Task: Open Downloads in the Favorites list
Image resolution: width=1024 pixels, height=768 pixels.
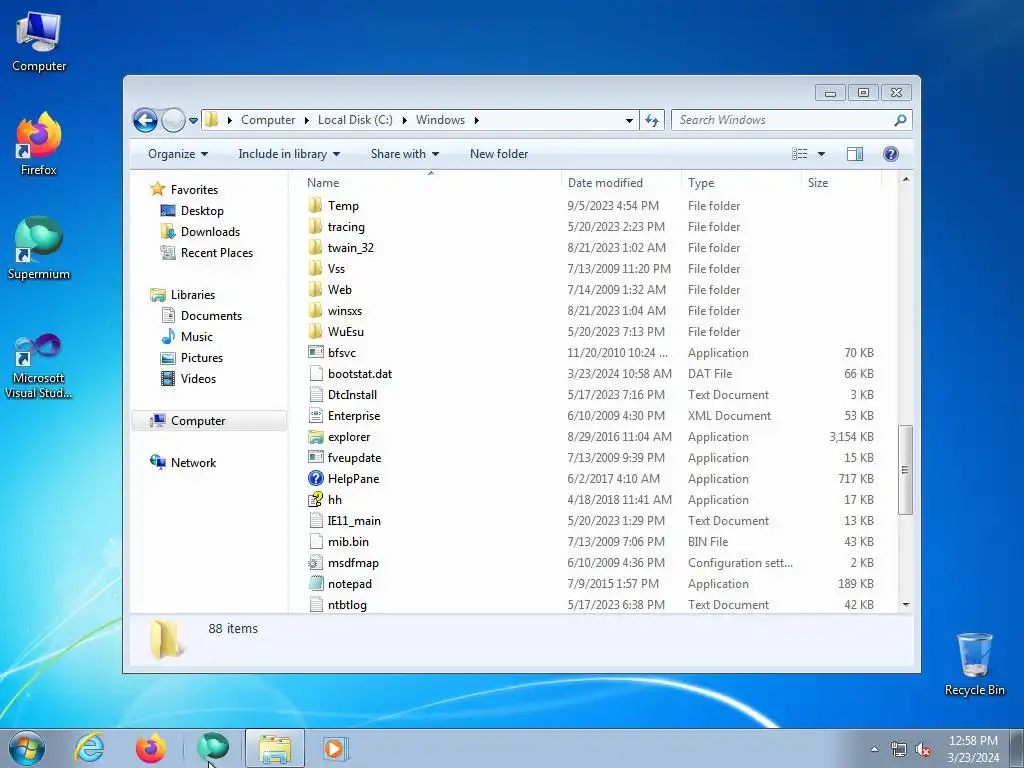Action: tap(210, 232)
